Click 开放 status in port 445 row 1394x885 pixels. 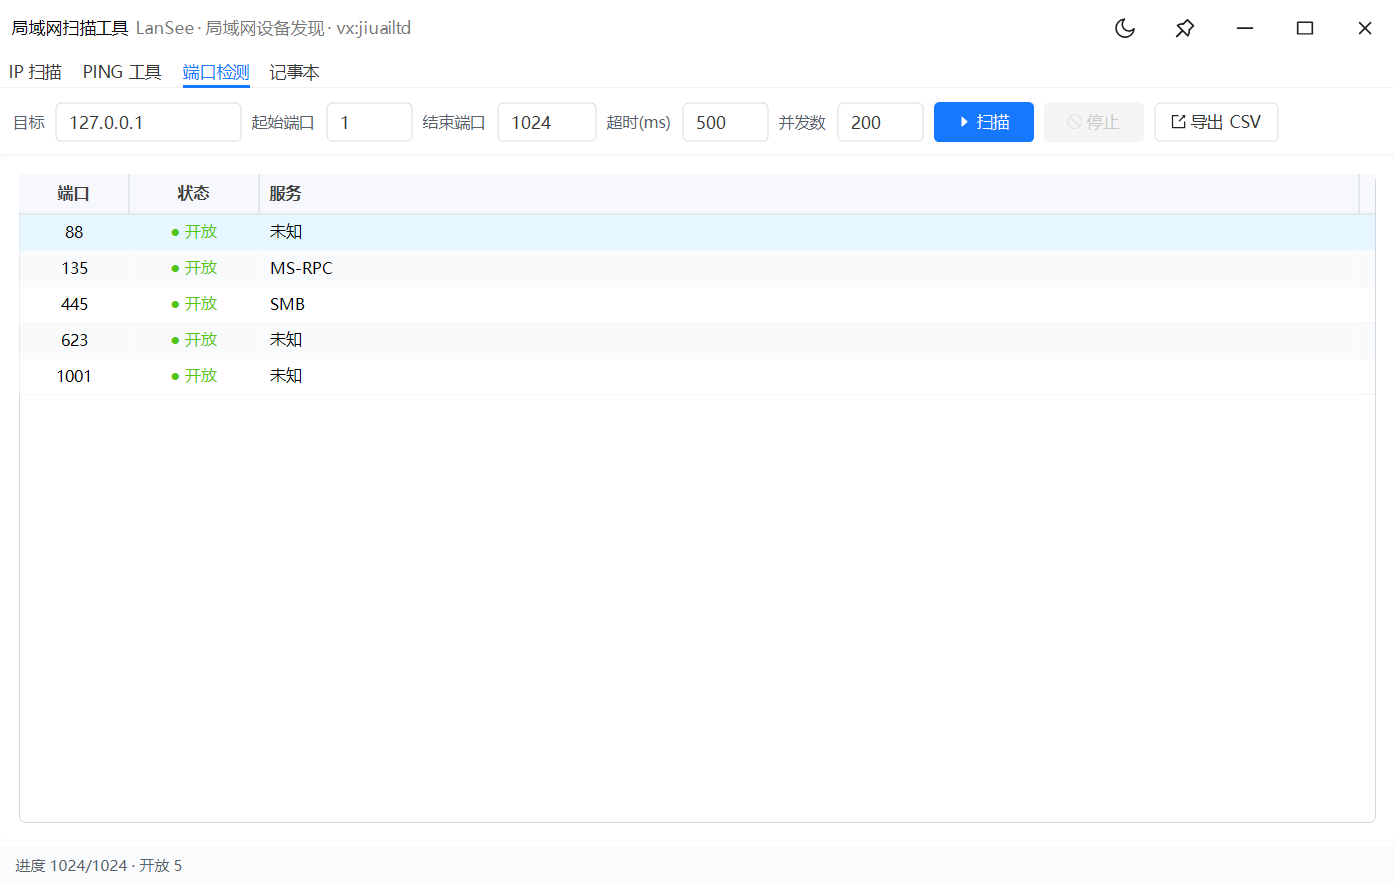[194, 304]
